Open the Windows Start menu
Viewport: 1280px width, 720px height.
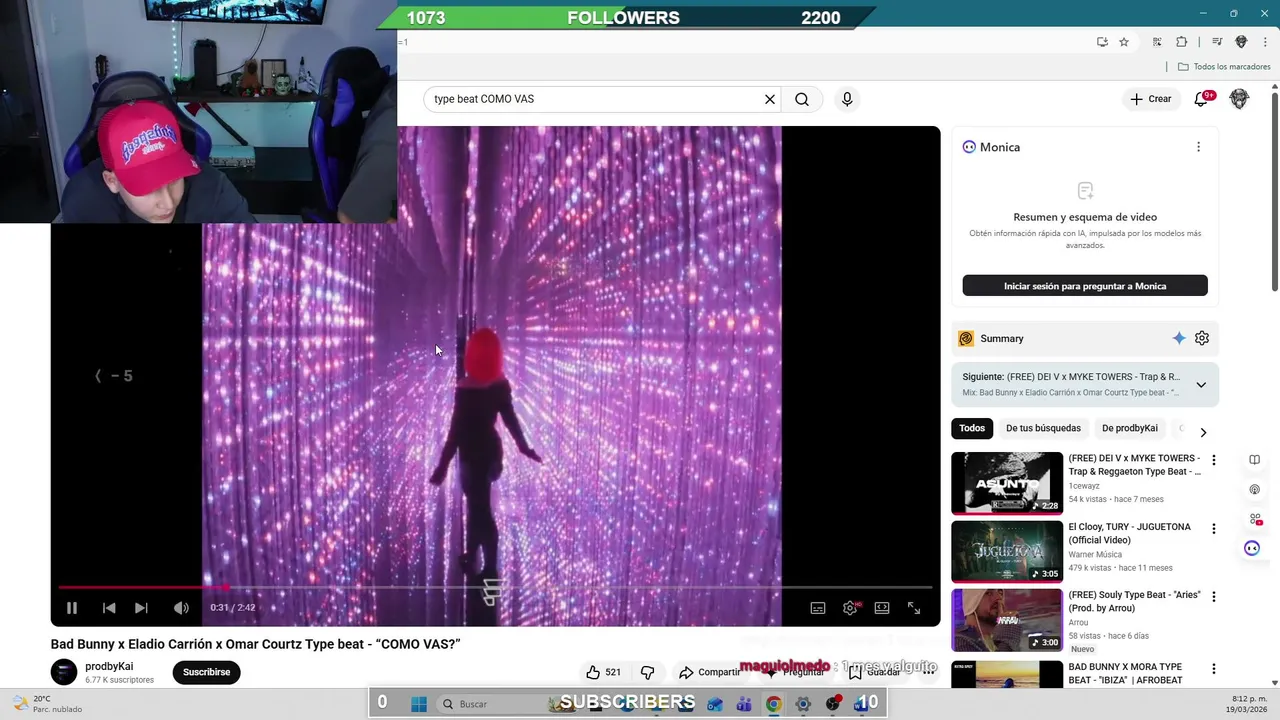point(419,704)
